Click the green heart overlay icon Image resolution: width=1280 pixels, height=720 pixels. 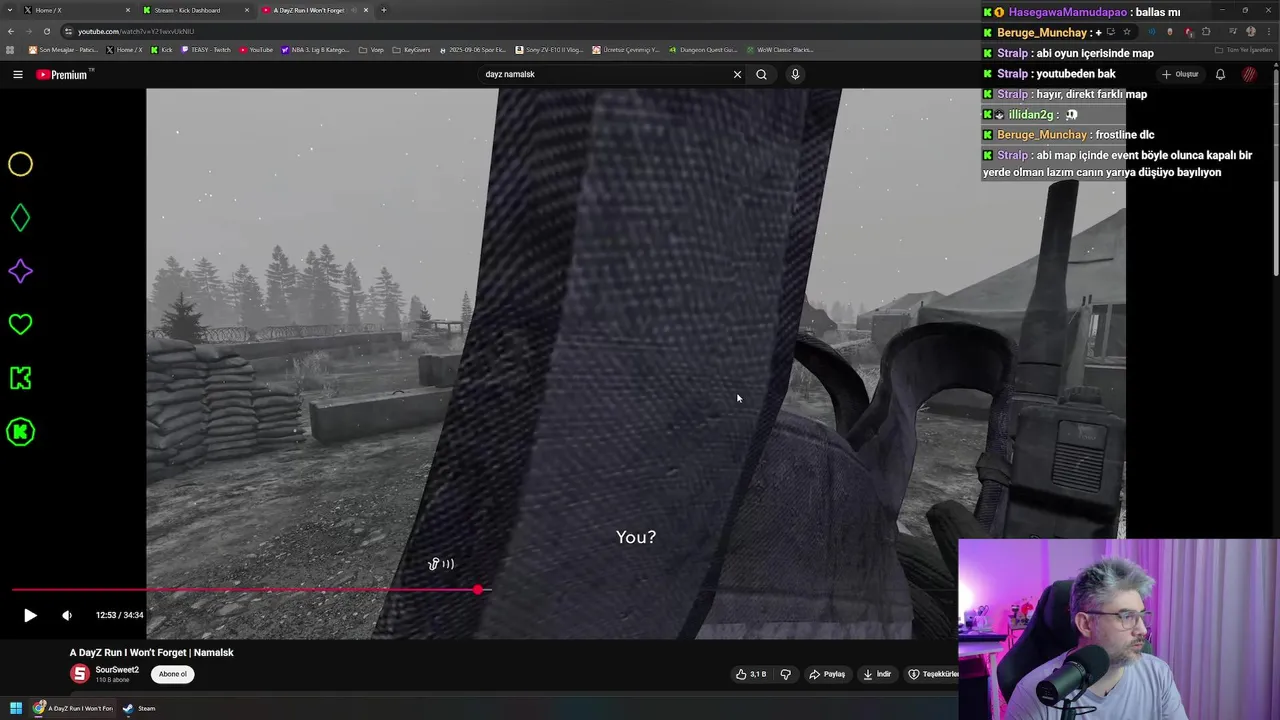(21, 324)
